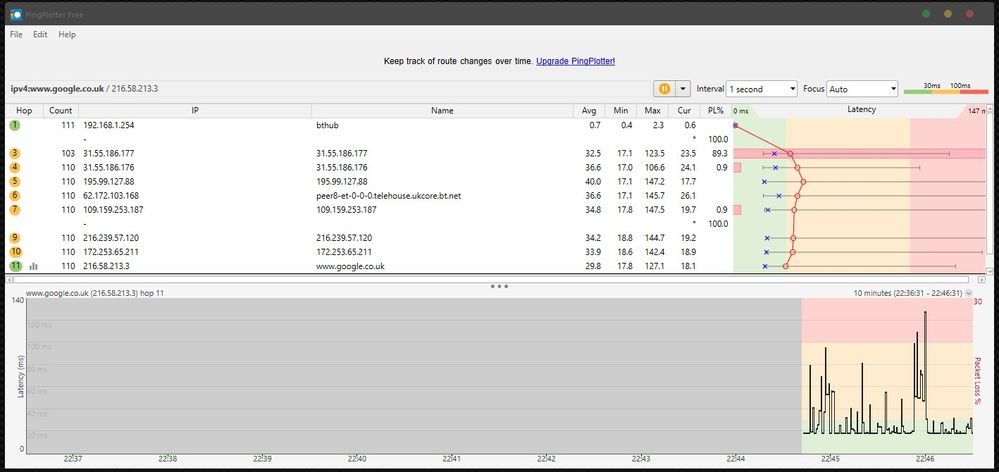
Task: Open the dropdown arrow beside the pause button
Action: click(x=683, y=89)
